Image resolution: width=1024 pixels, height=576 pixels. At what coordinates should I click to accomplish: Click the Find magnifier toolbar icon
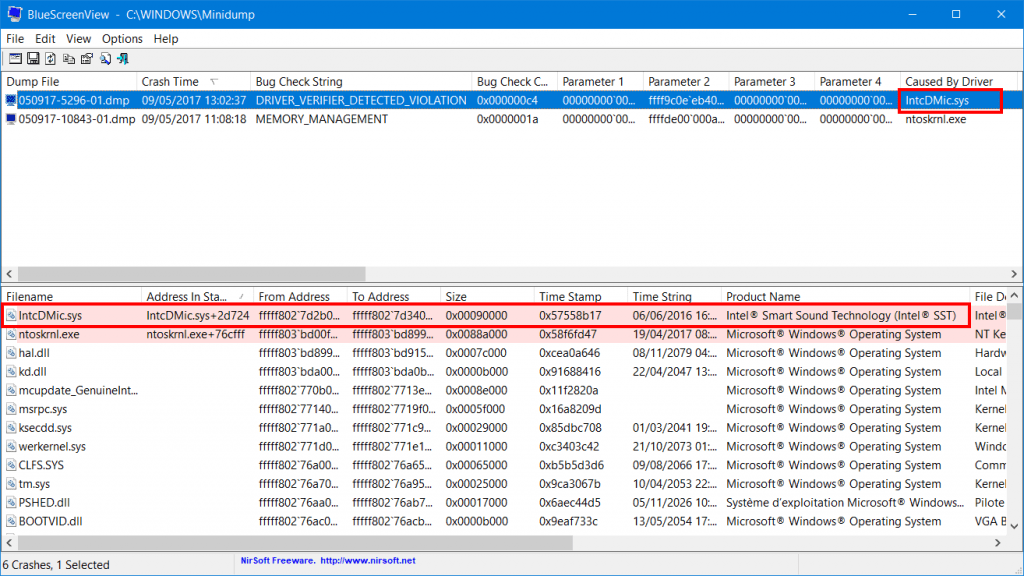(105, 59)
